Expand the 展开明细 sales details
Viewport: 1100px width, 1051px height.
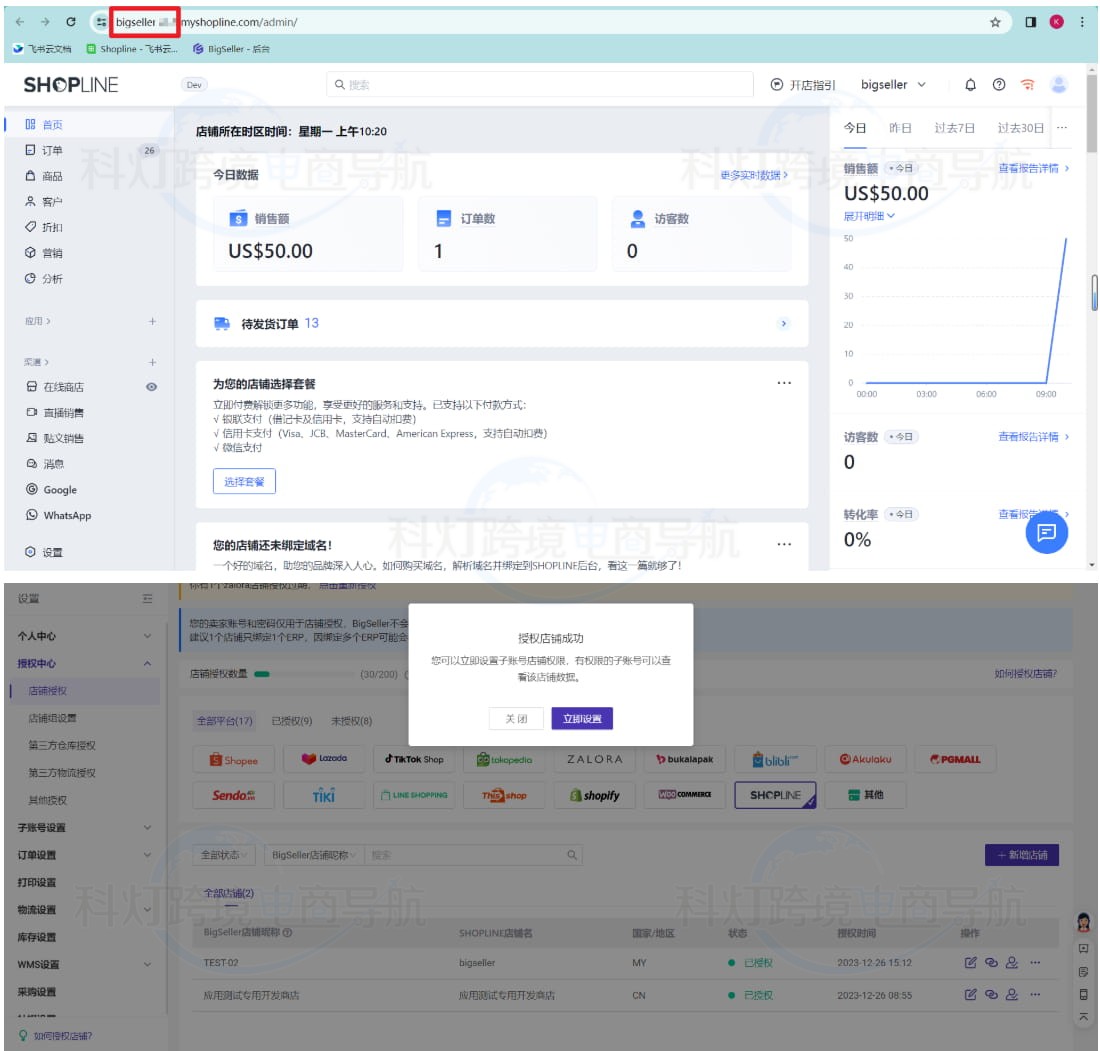pos(869,216)
